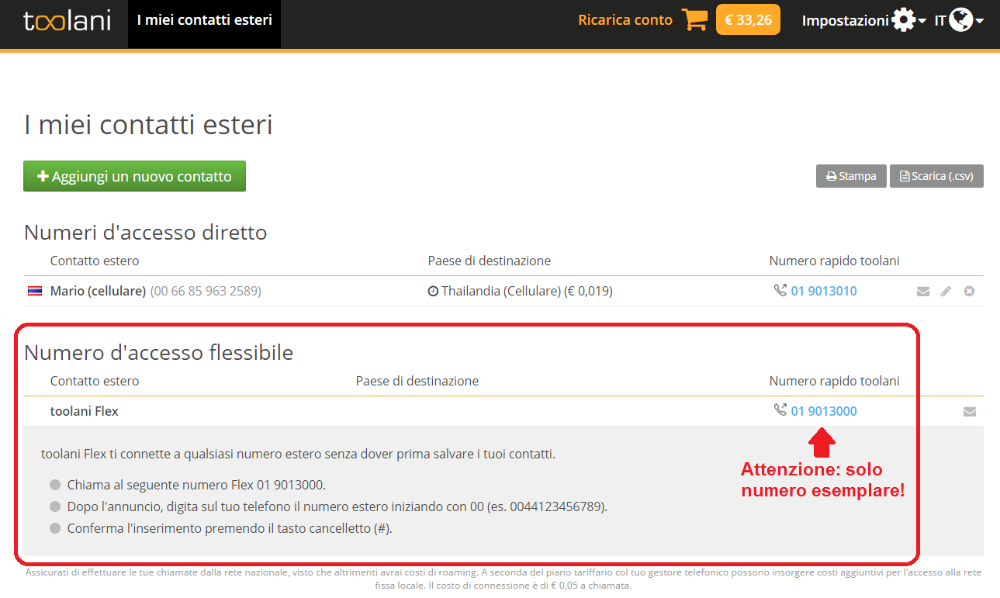Click the Scarica (.csv) button
1000x598 pixels.
(x=936, y=176)
